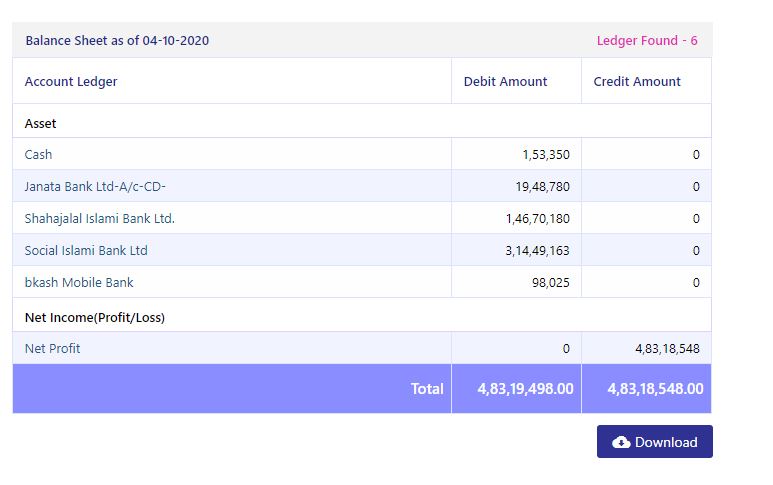Click Cash debit value 1,53,350
Viewport: 773px width, 485px height.
[x=546, y=155]
